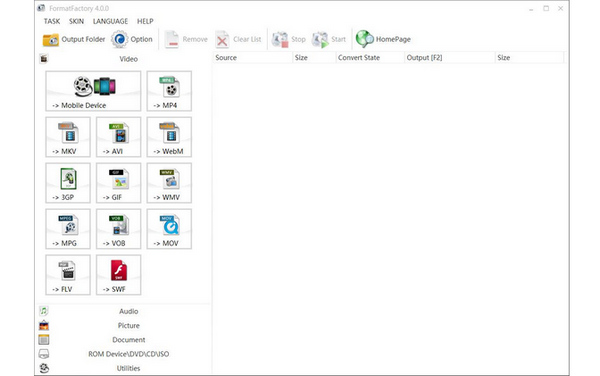Select the MPG conversion icon
The image size is (600, 376).
tap(68, 229)
